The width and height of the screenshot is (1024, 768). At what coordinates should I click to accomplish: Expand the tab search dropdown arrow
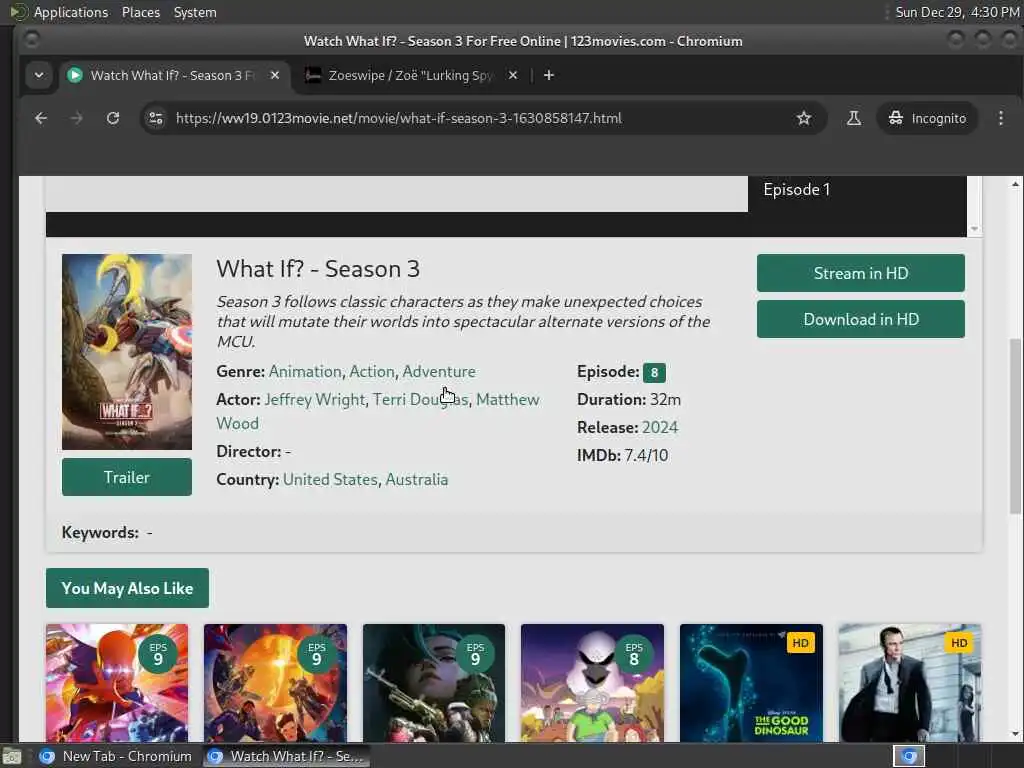click(x=39, y=75)
